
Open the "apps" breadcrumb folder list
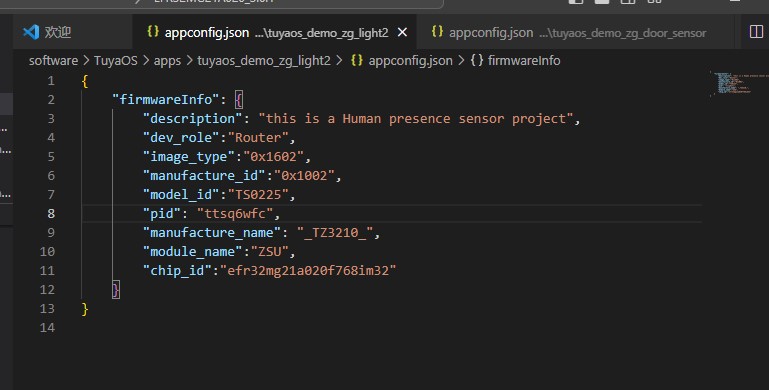point(167,61)
